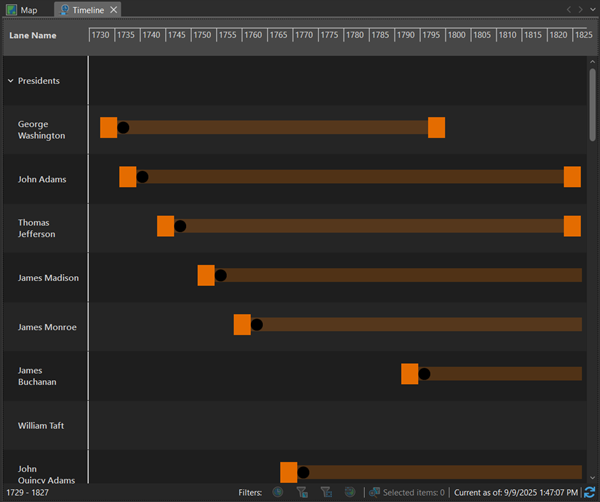Image resolution: width=600 pixels, height=502 pixels.
Task: Go to previous tab with left arrow
Action: (569, 10)
